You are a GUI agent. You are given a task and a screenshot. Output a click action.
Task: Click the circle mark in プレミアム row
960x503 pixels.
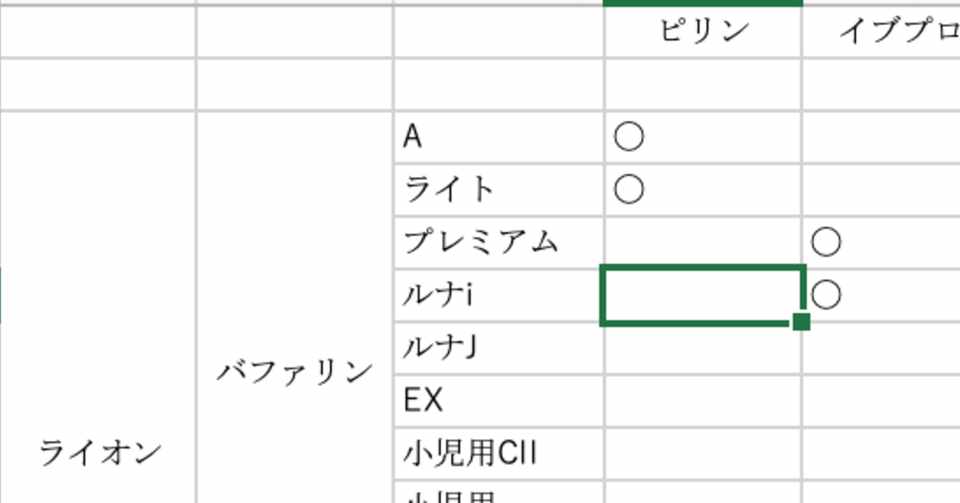click(826, 242)
